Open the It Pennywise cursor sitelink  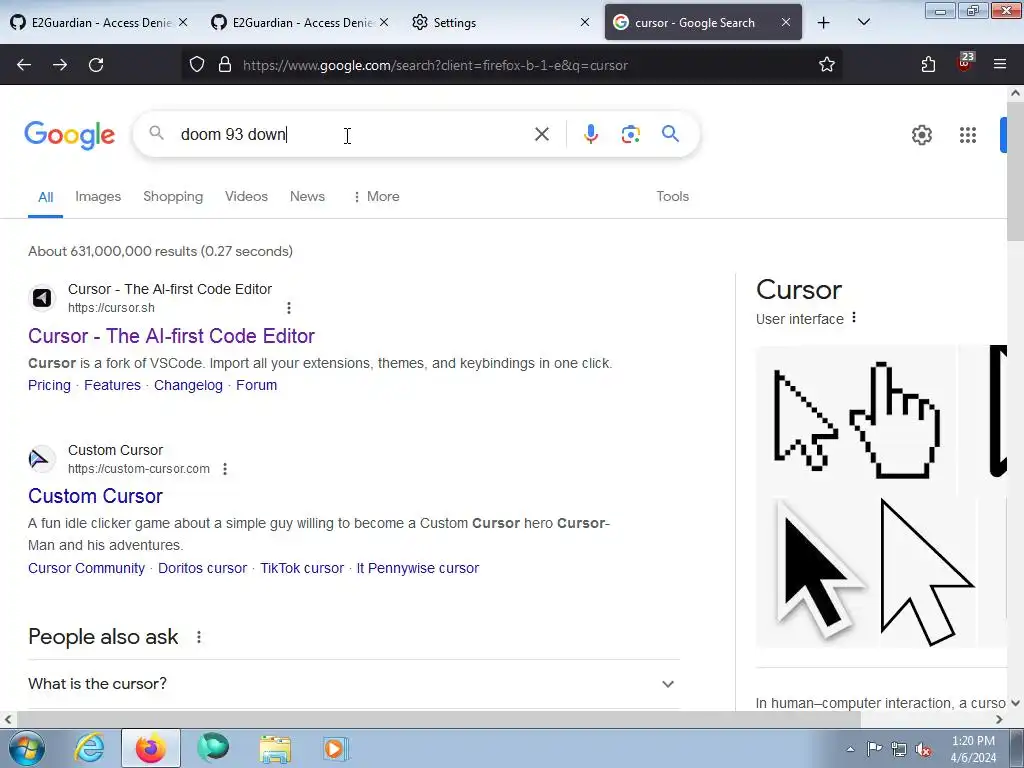[x=417, y=568]
